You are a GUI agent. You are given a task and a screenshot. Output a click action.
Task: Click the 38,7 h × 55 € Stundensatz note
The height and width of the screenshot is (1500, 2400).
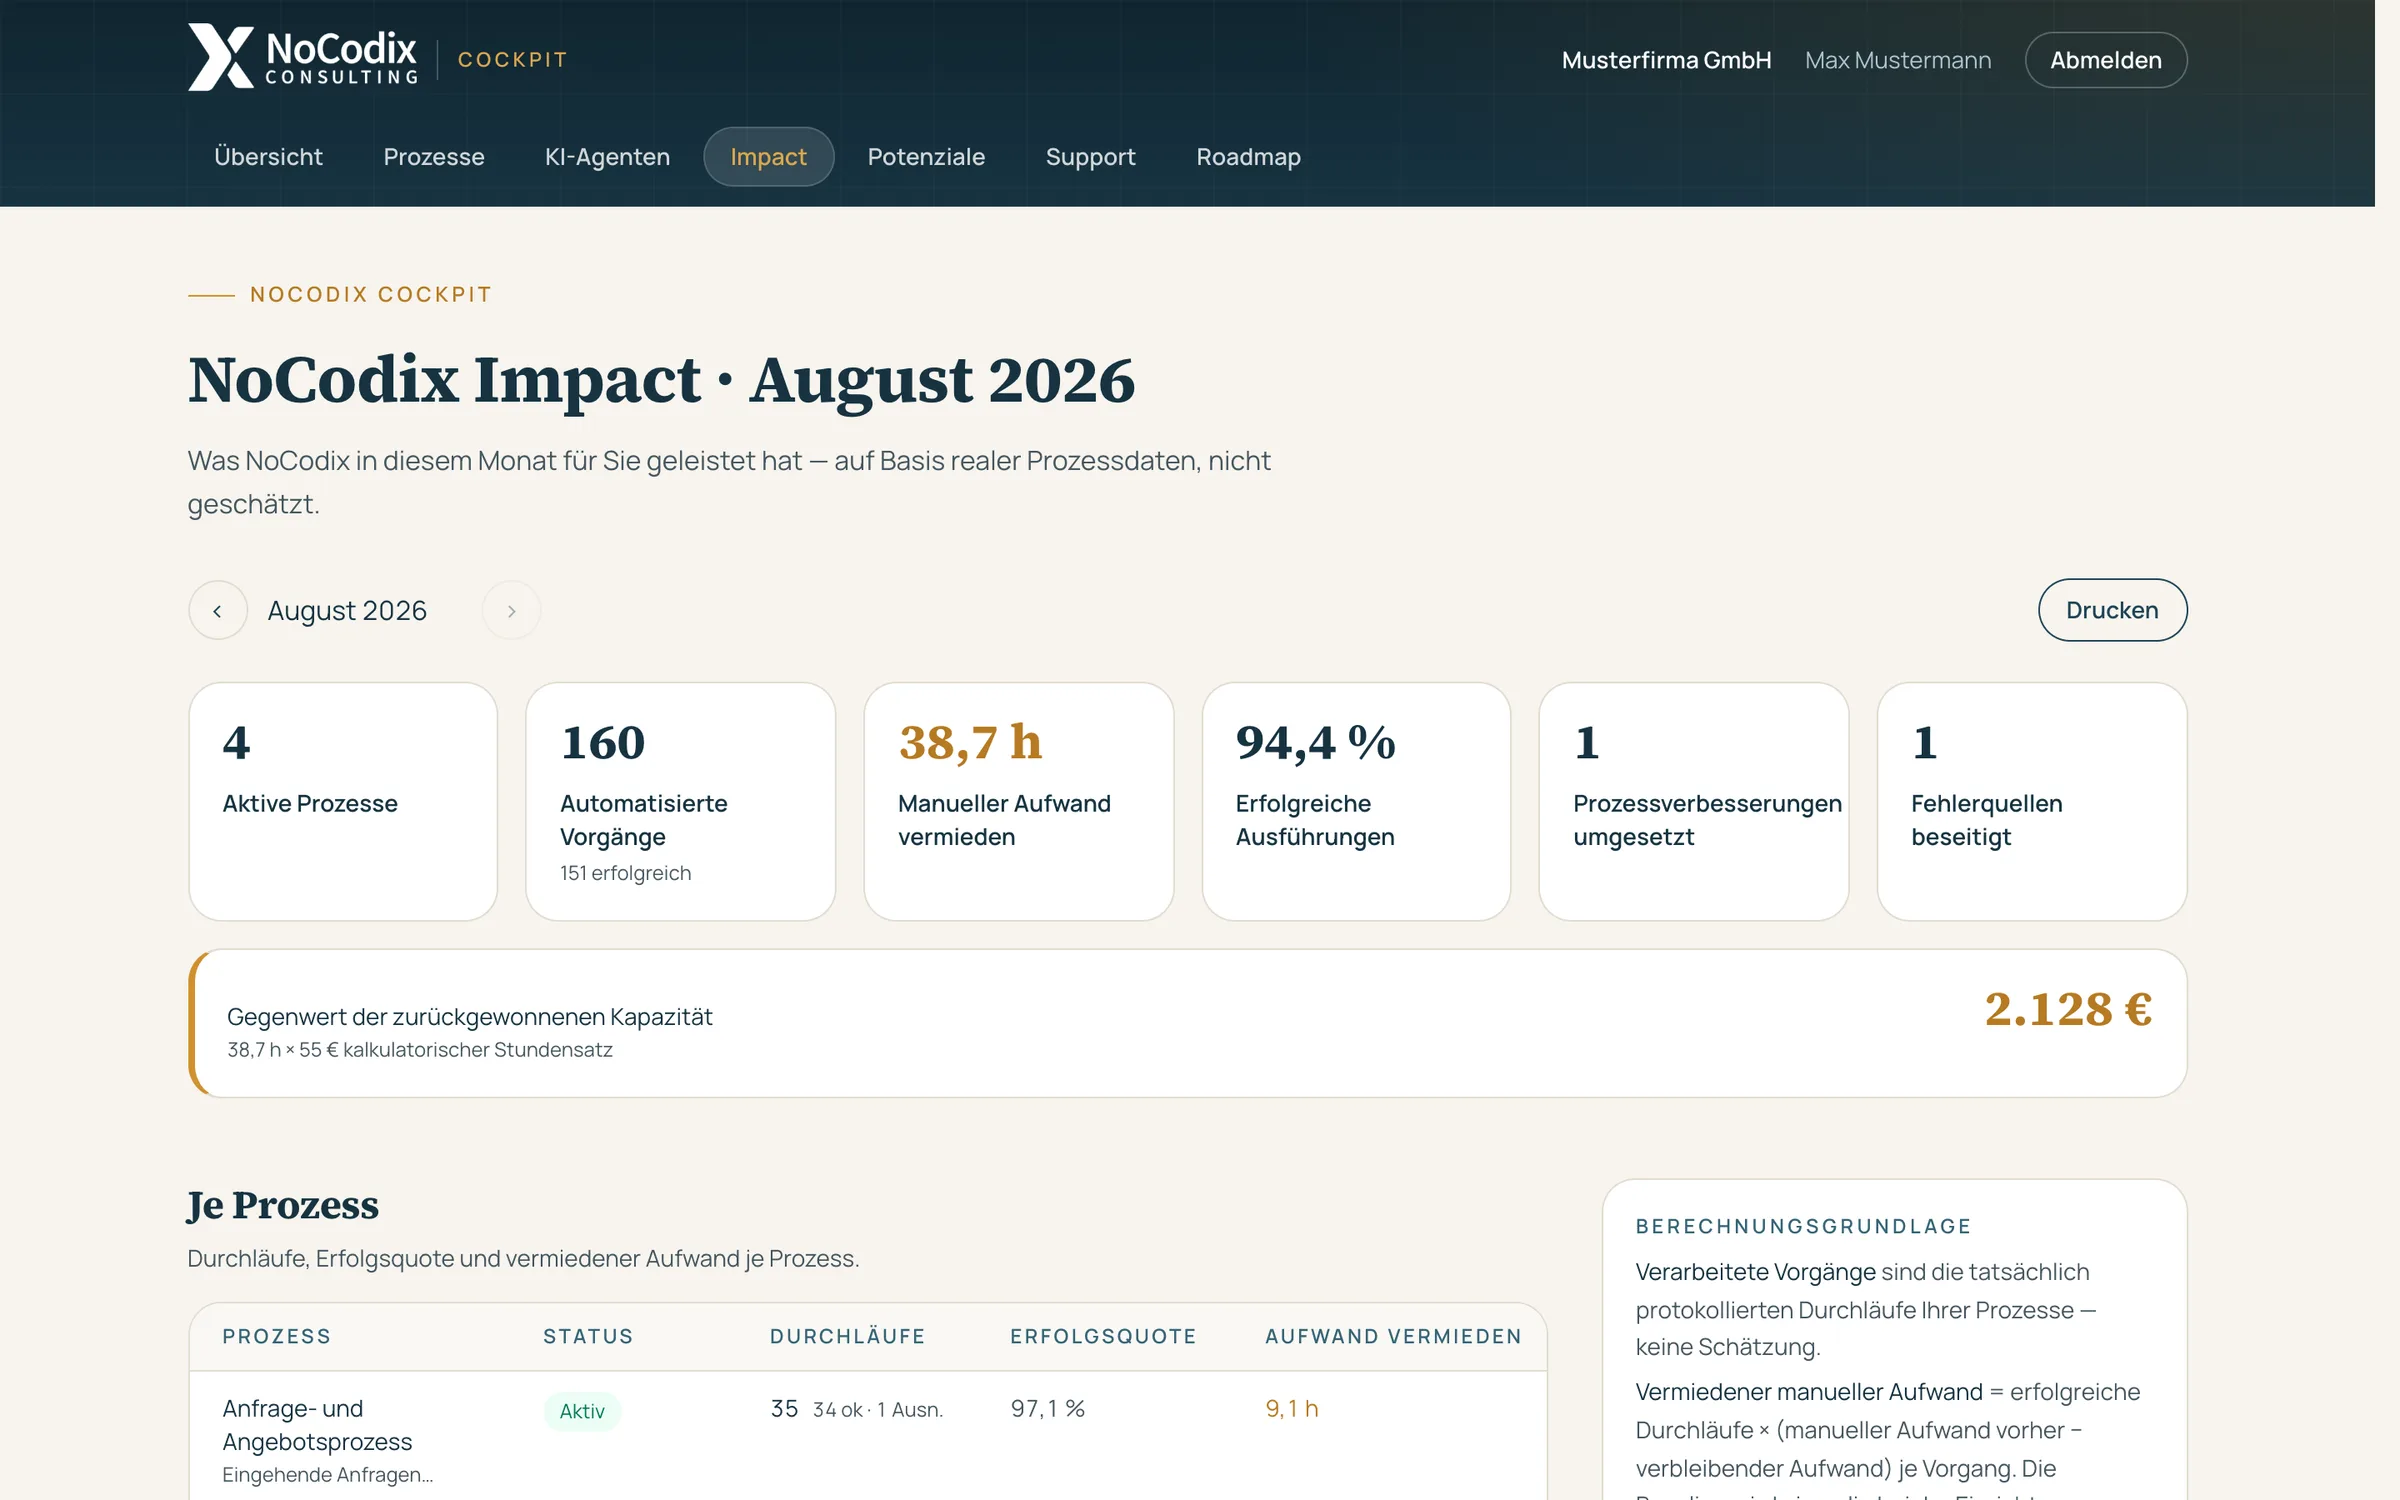[x=420, y=1050]
